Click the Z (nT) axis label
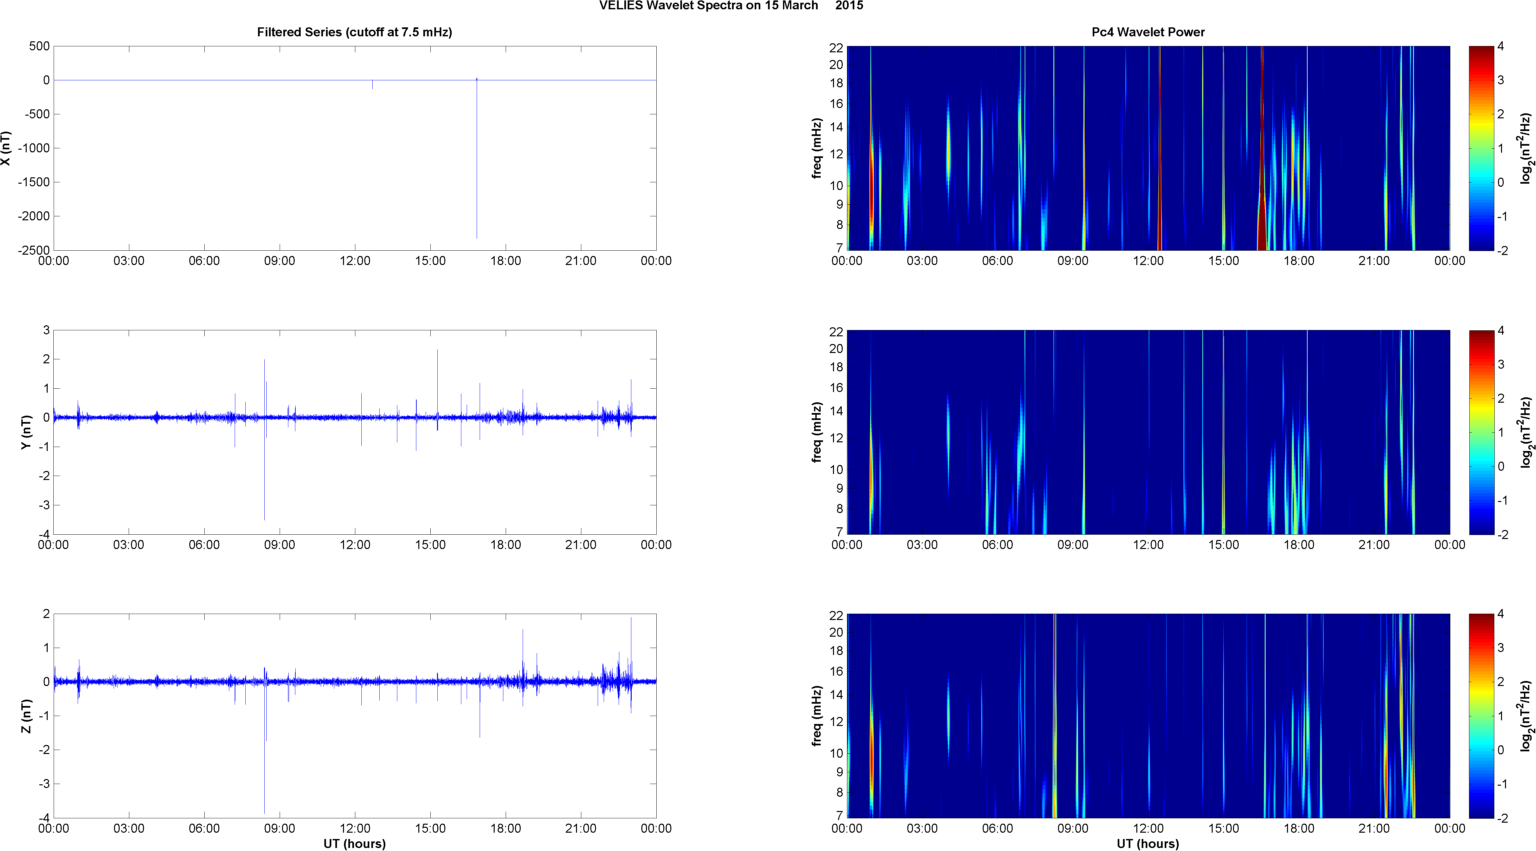Viewport: 1536px width, 851px height. pyautogui.click(x=26, y=716)
